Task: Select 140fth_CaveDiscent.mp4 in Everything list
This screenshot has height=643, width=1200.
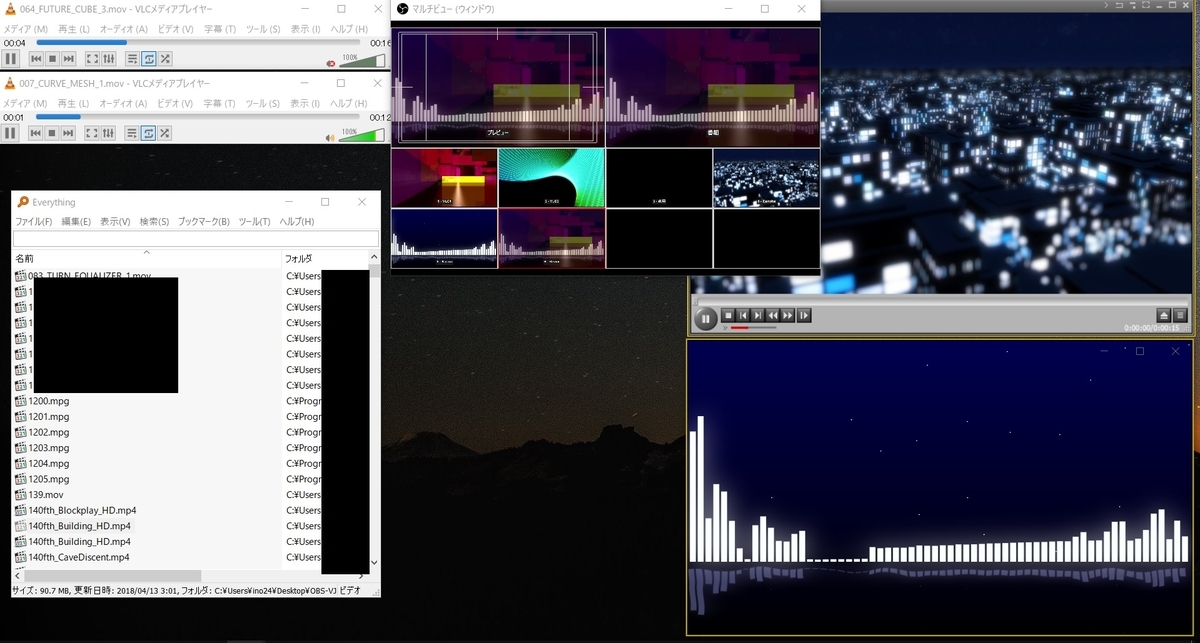Action: [x=79, y=557]
